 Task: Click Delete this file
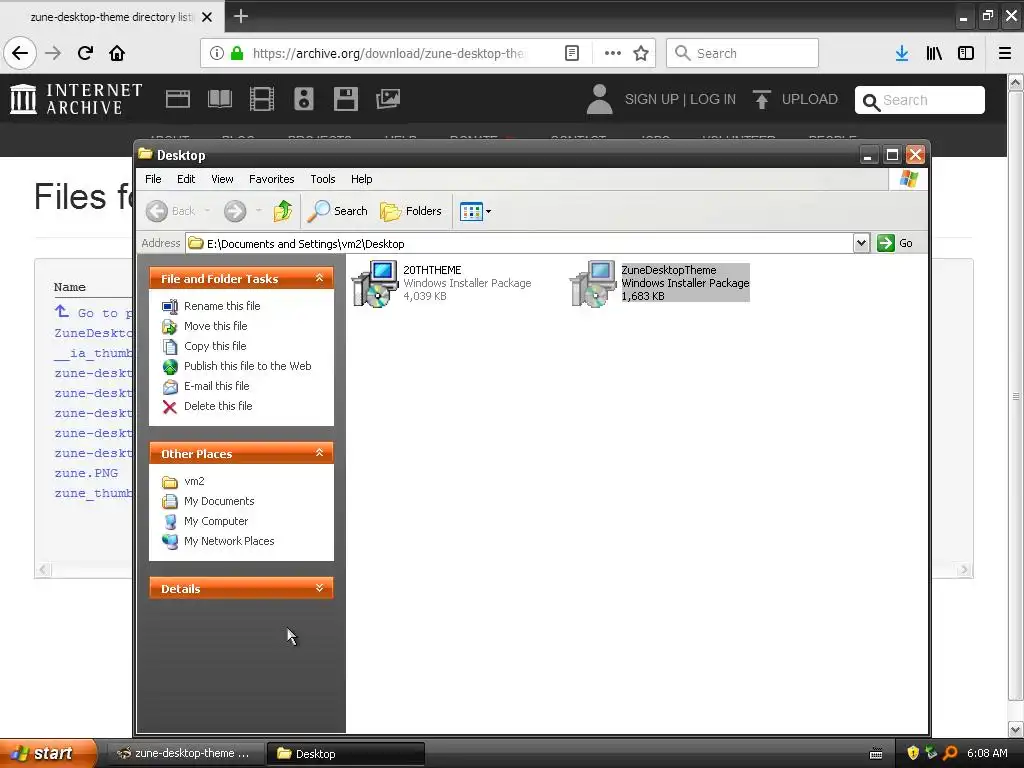click(x=218, y=406)
